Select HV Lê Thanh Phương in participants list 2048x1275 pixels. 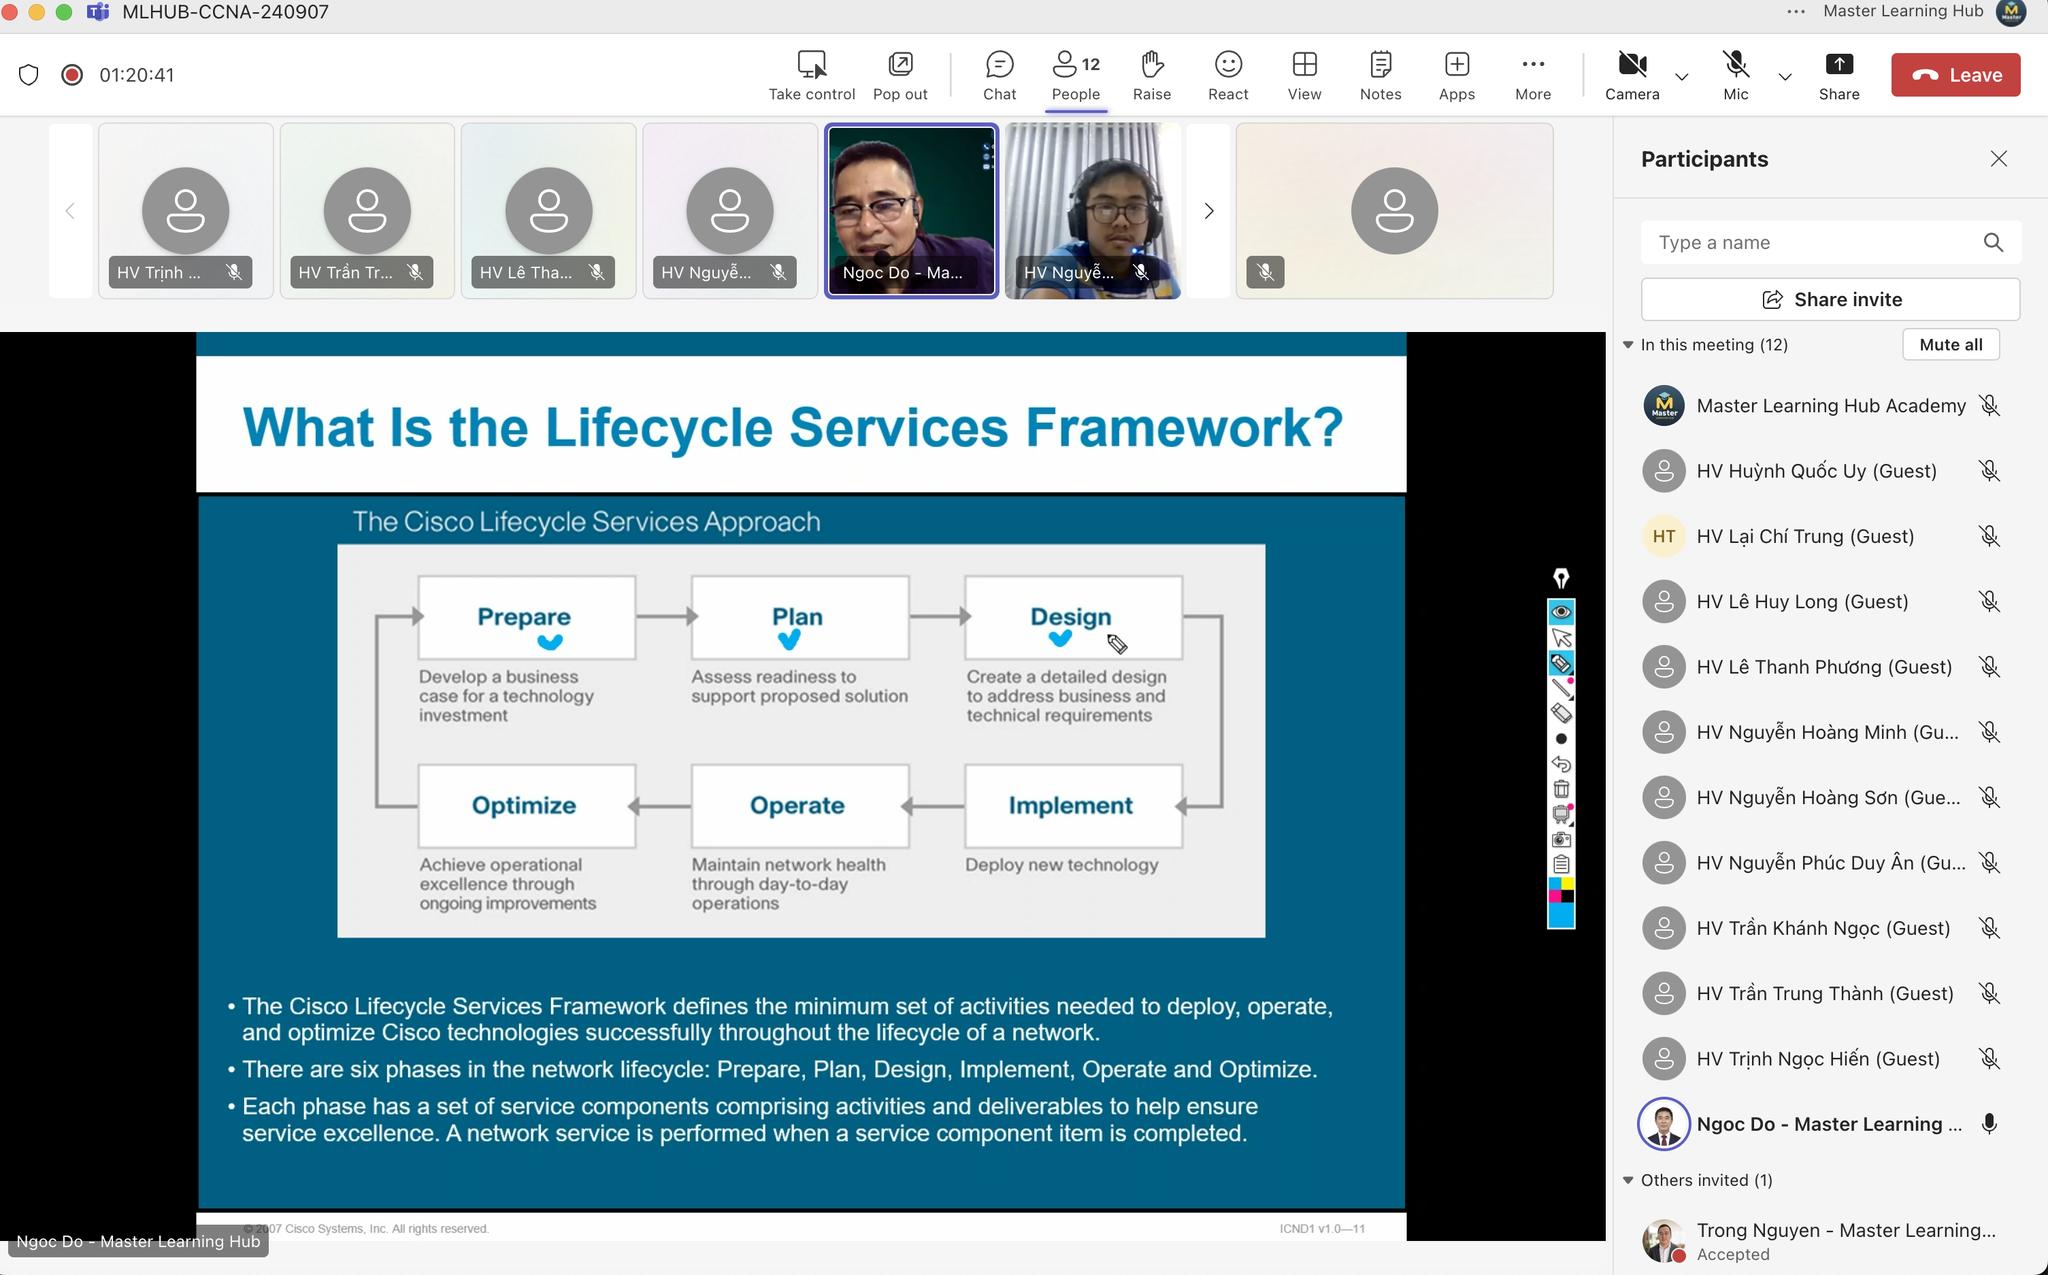point(1820,667)
